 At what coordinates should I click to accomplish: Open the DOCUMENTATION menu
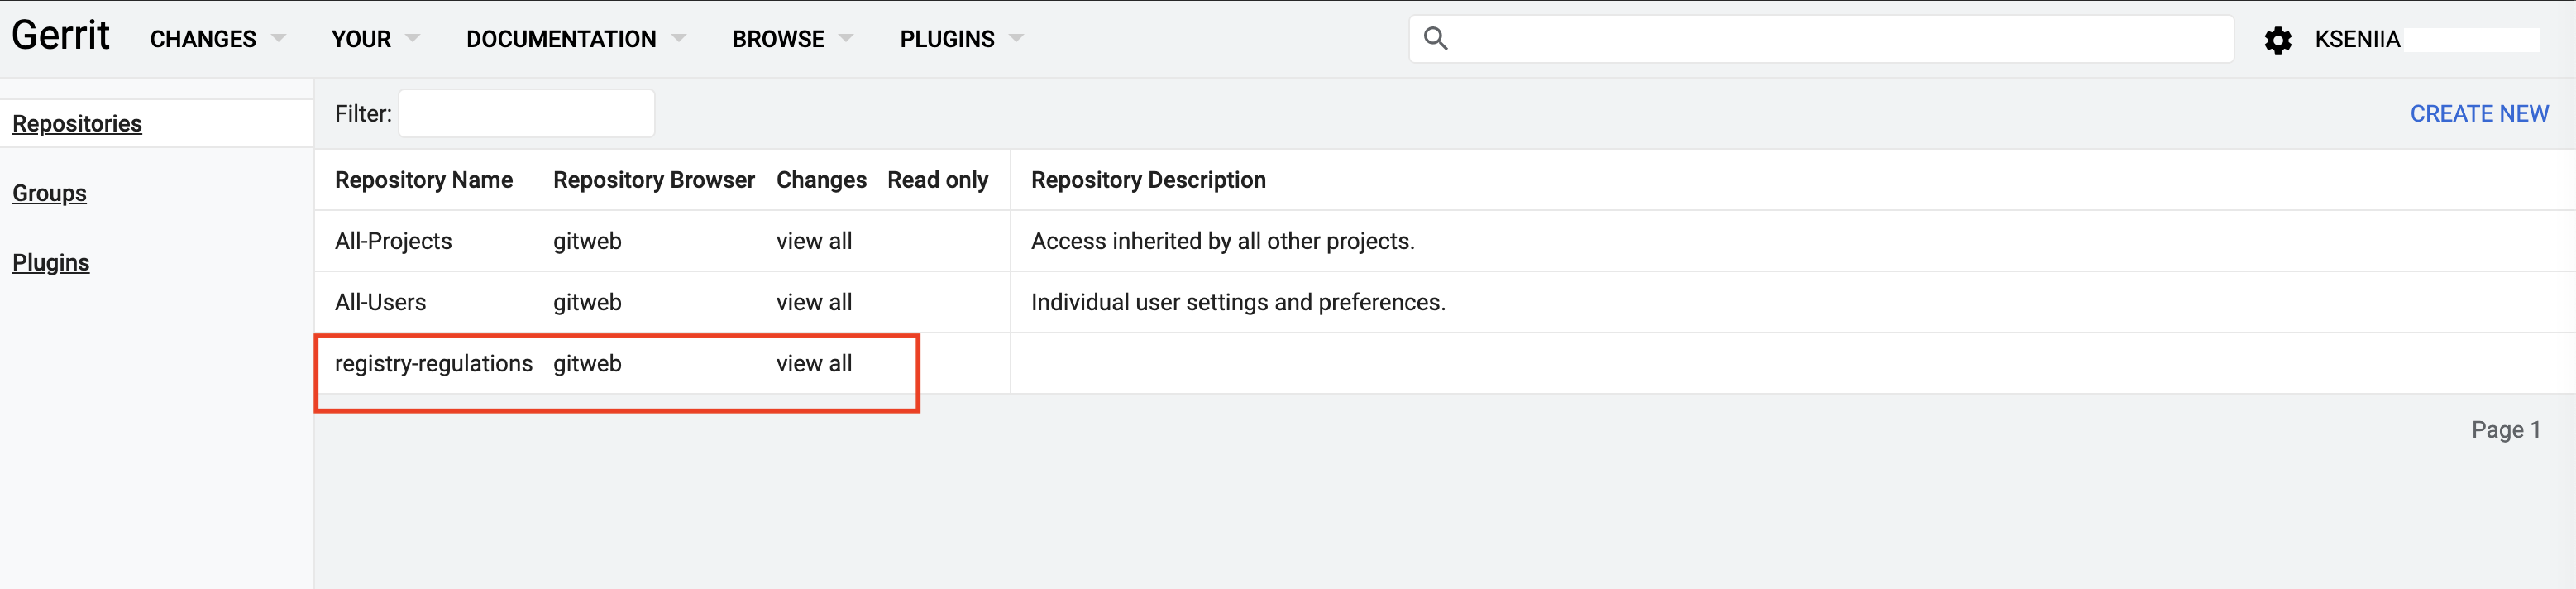tap(561, 39)
